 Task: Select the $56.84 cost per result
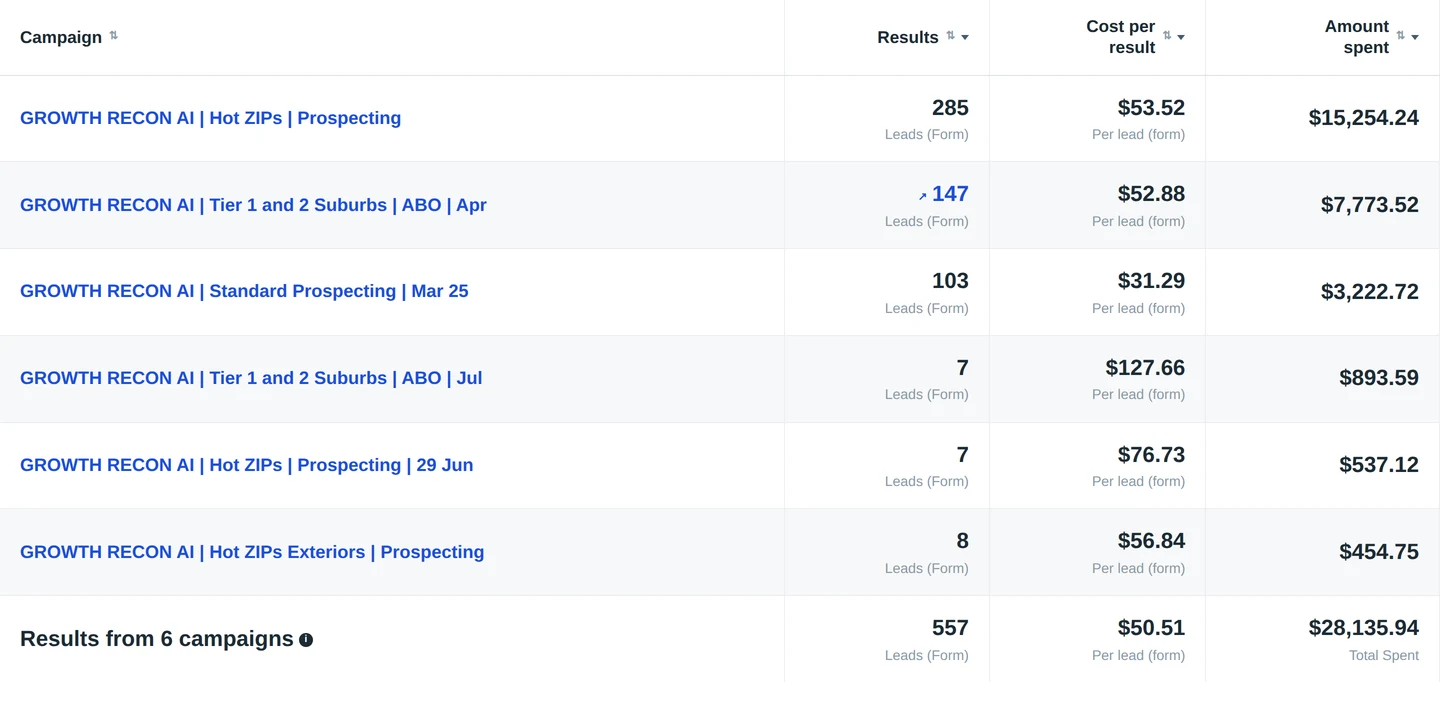pos(1151,541)
